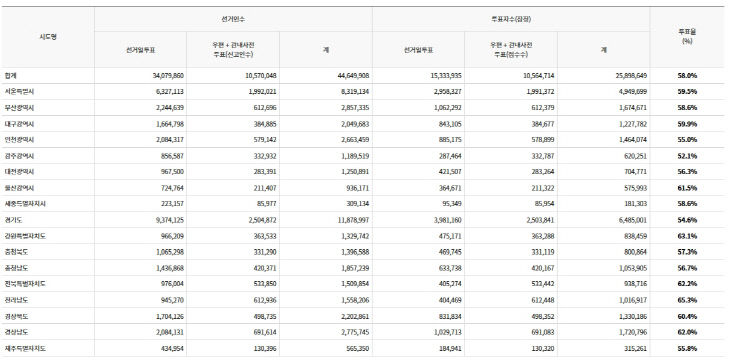730x360 pixels.
Task: Click the cell 8,319,134
Action: pyautogui.click(x=355, y=92)
